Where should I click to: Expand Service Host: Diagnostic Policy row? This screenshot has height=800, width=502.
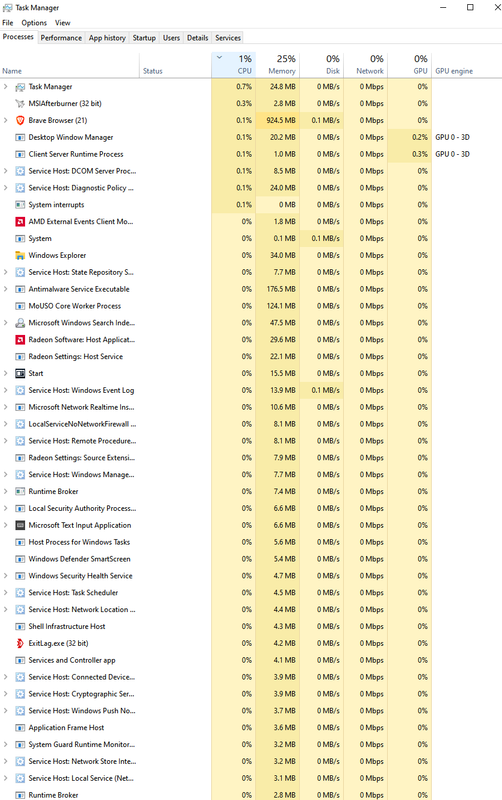click(6, 188)
